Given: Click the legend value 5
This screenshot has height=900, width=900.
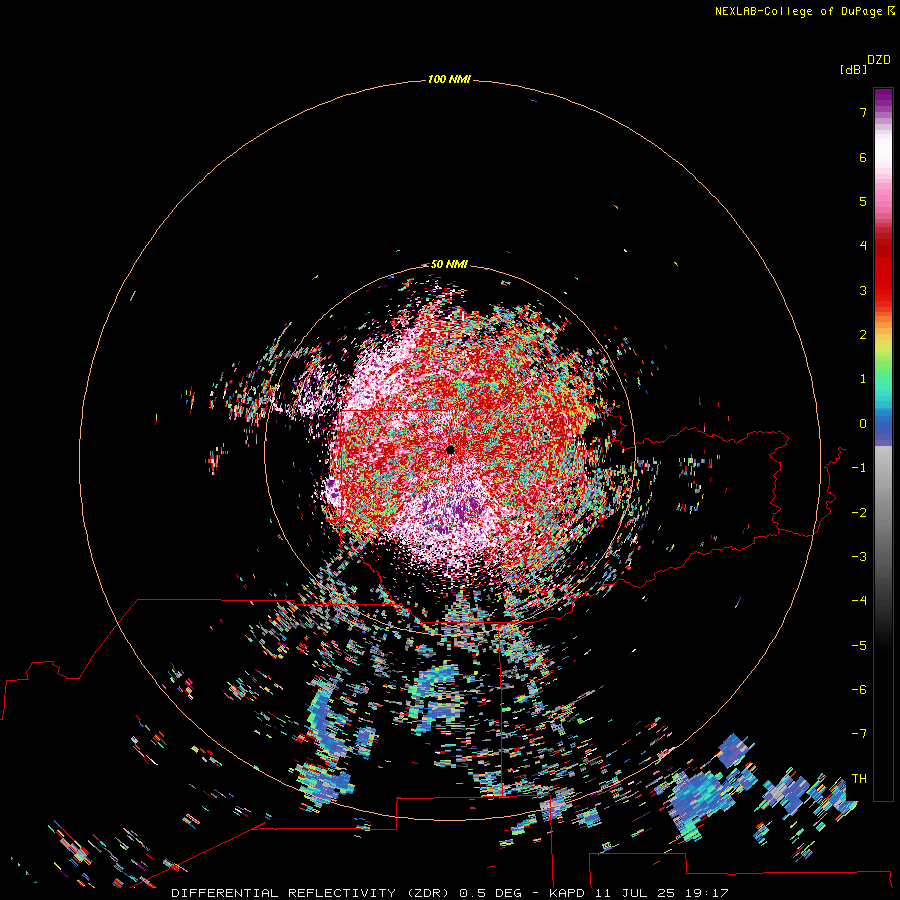Looking at the screenshot, I should point(863,201).
